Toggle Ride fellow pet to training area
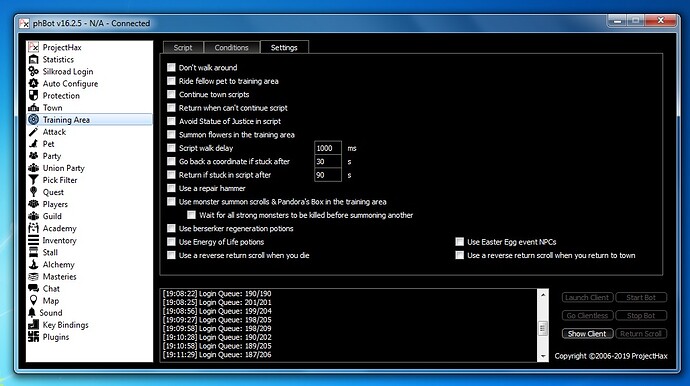 pyautogui.click(x=171, y=81)
